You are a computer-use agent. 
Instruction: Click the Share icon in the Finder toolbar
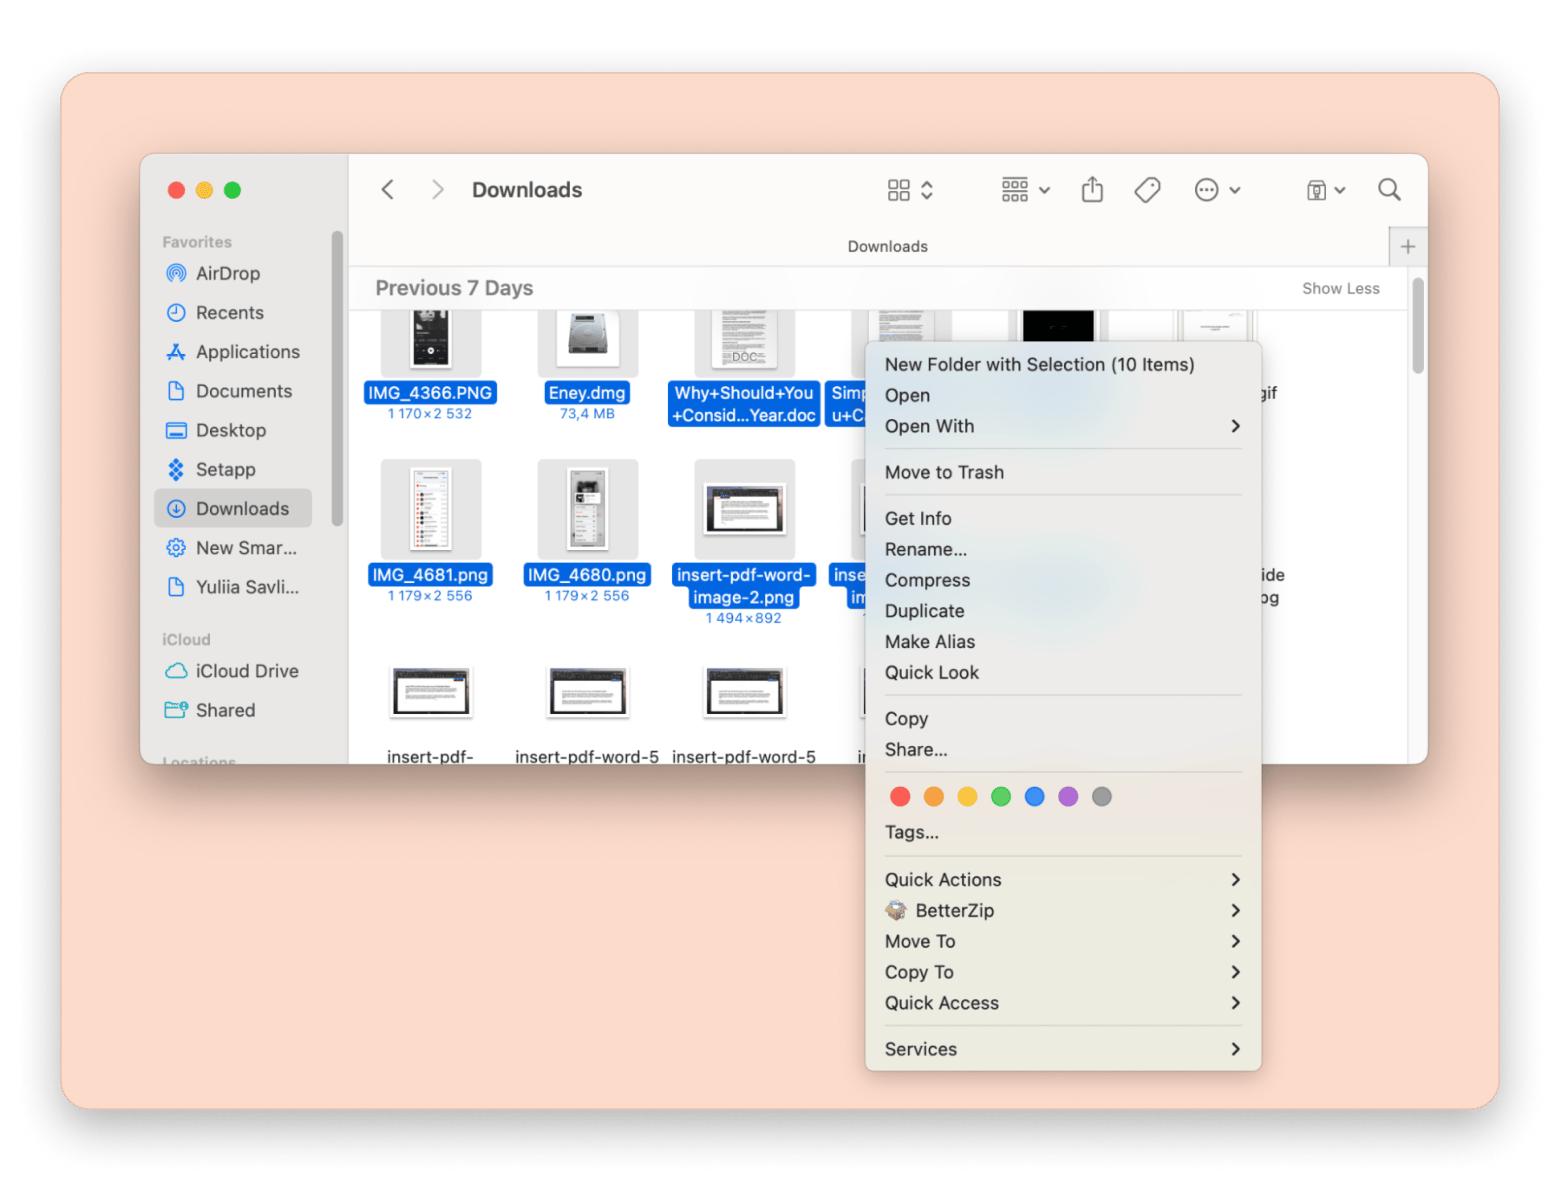[x=1092, y=190]
